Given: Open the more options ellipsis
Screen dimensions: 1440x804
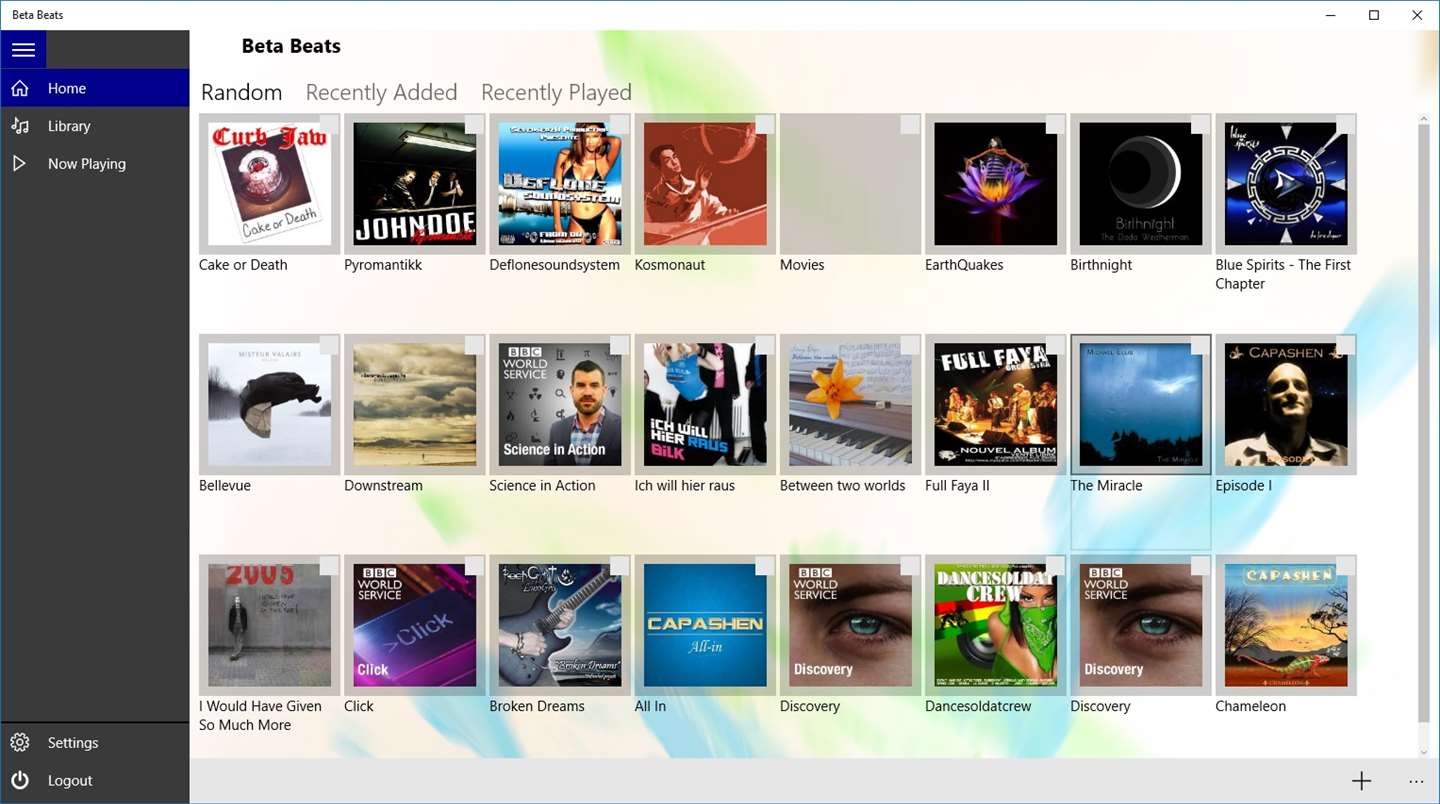Looking at the screenshot, I should pos(1416,782).
